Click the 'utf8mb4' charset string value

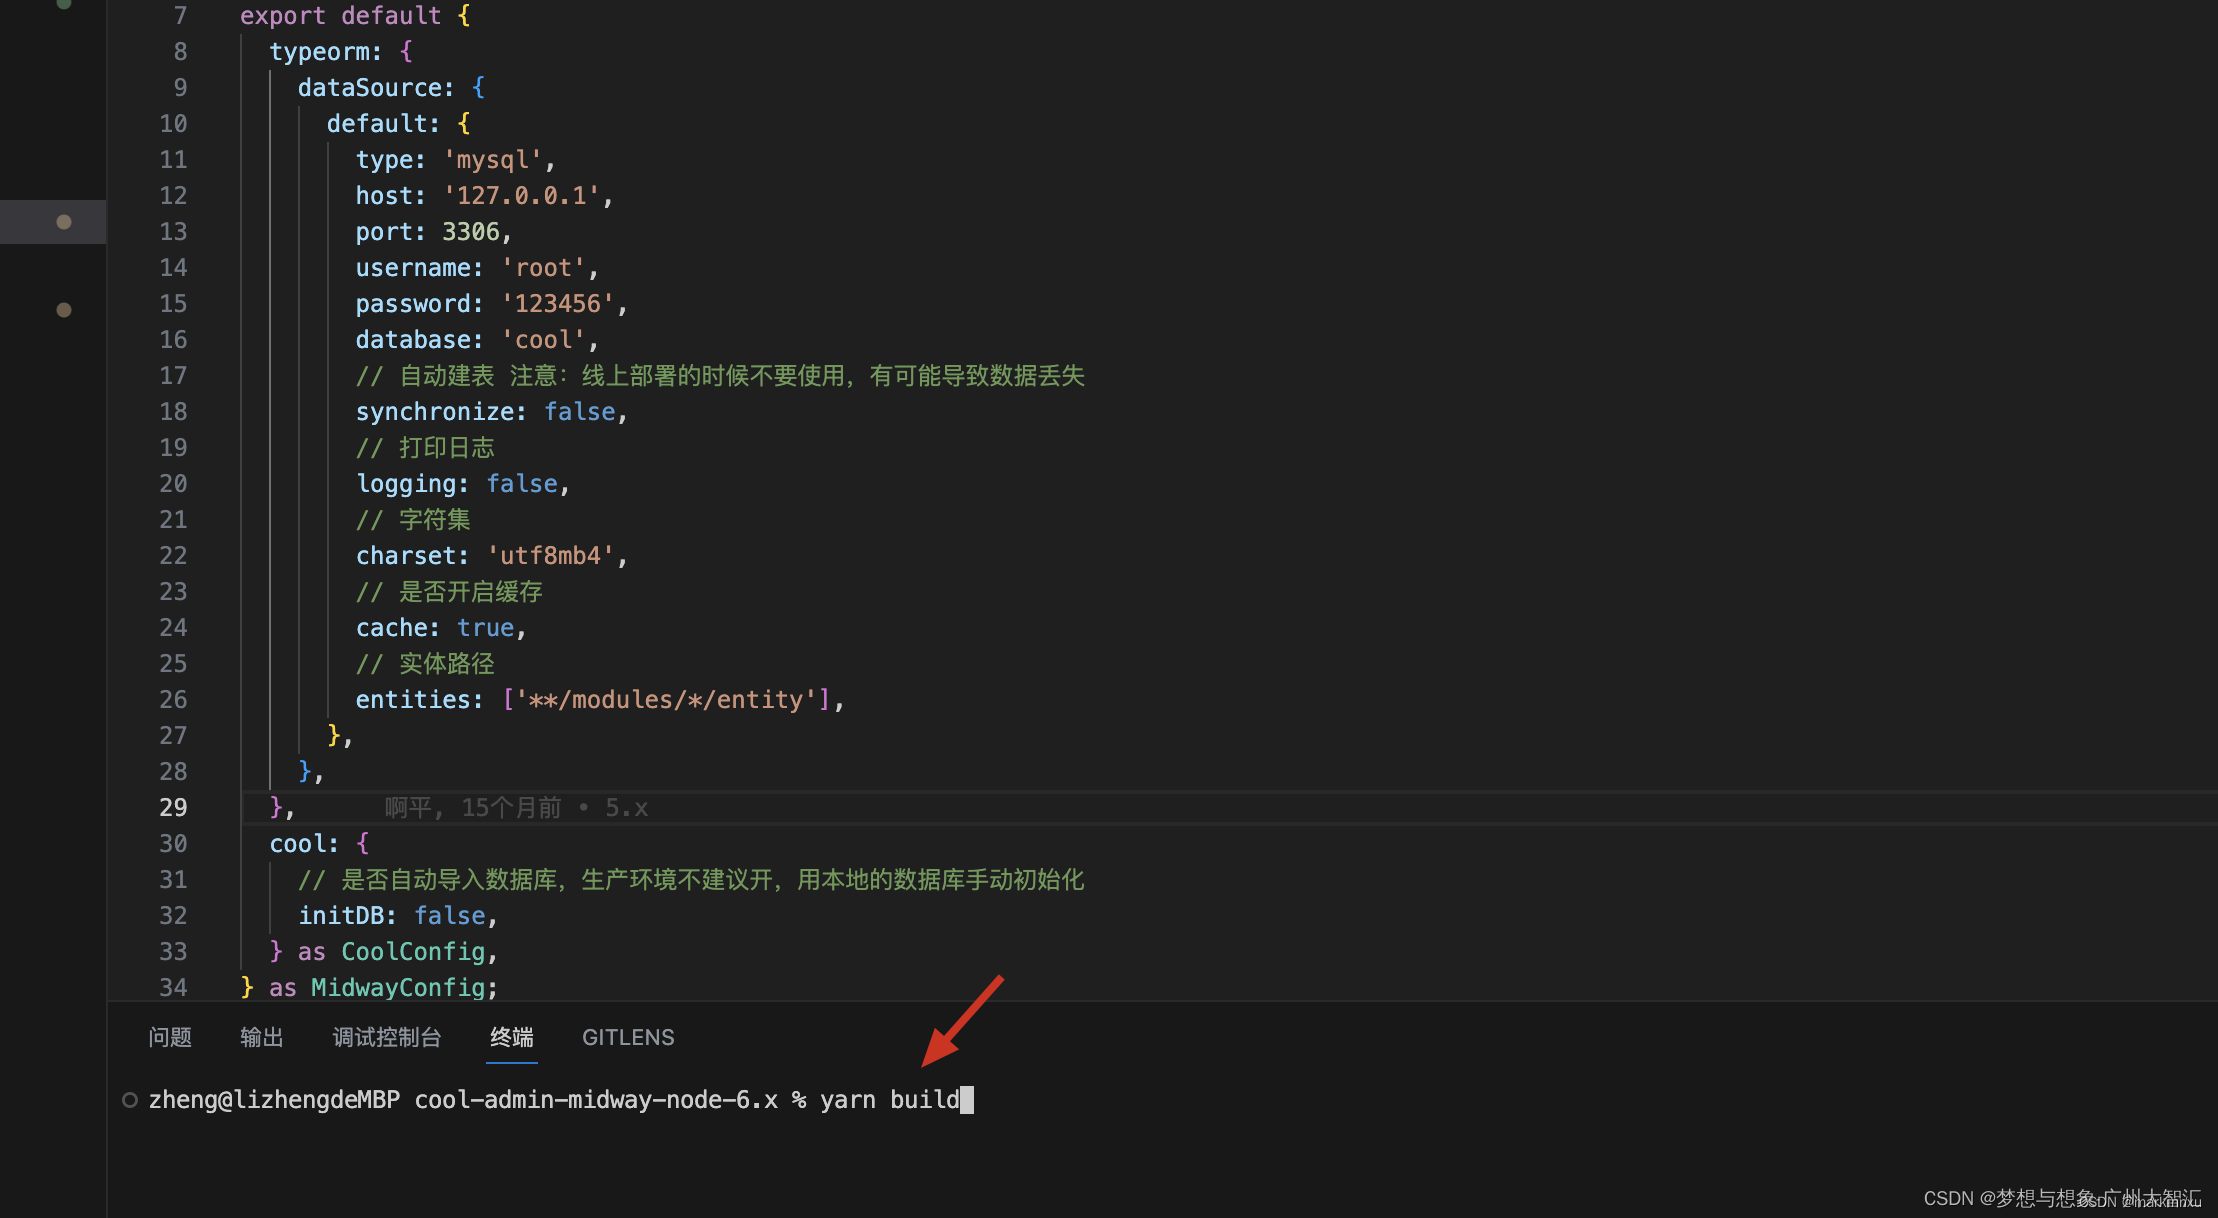[x=550, y=556]
